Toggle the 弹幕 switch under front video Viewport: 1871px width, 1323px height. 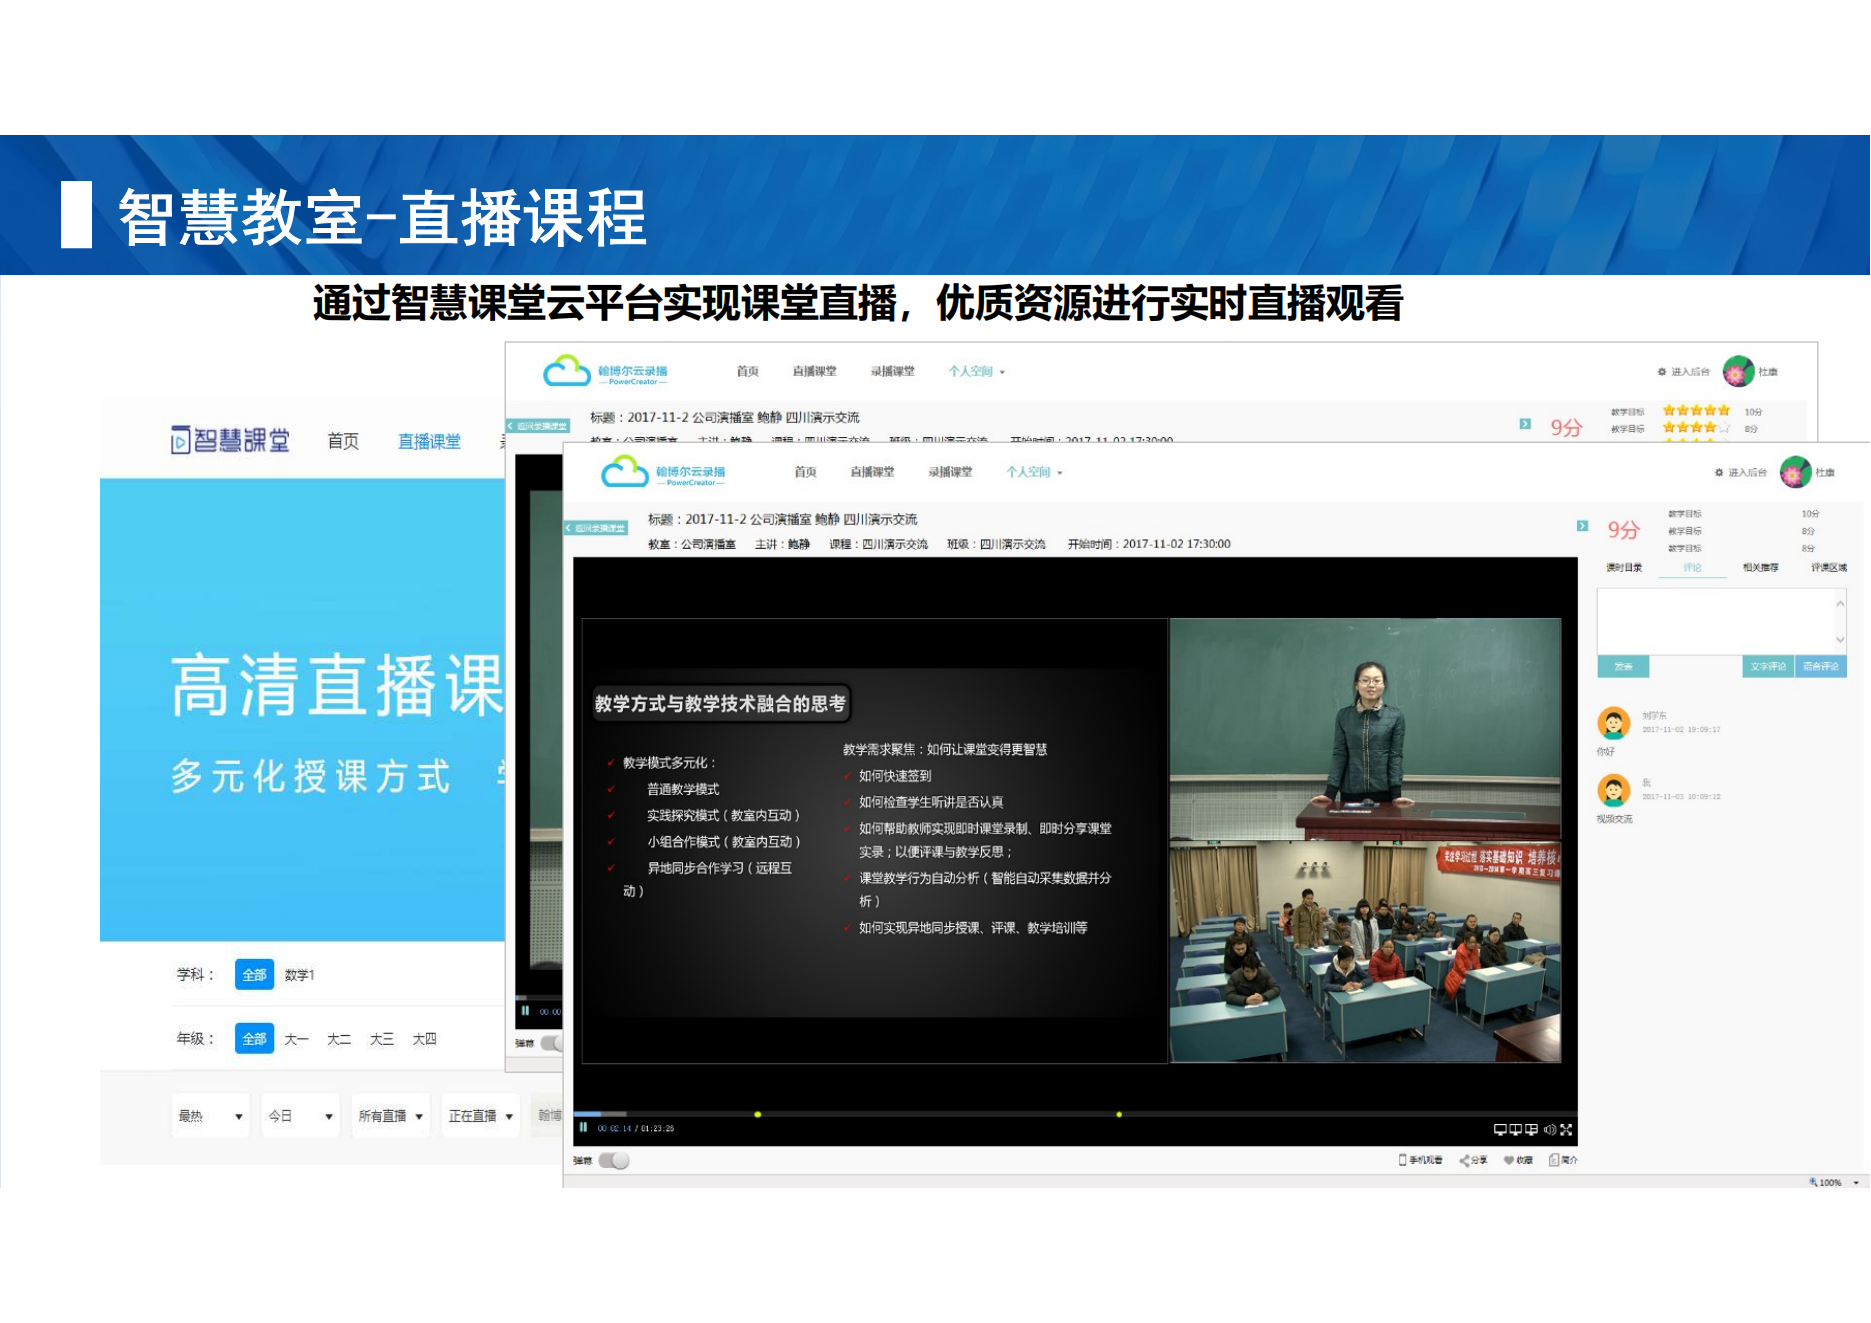614,1160
